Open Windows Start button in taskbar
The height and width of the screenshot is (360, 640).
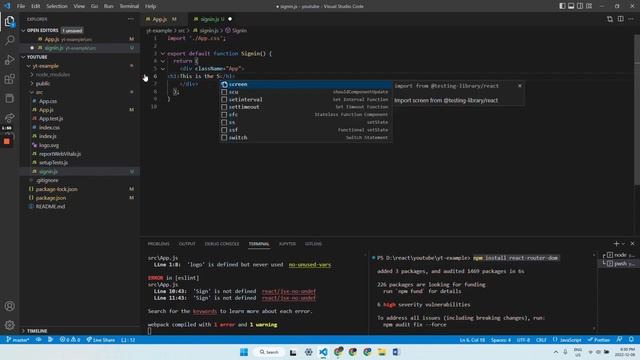[244, 352]
